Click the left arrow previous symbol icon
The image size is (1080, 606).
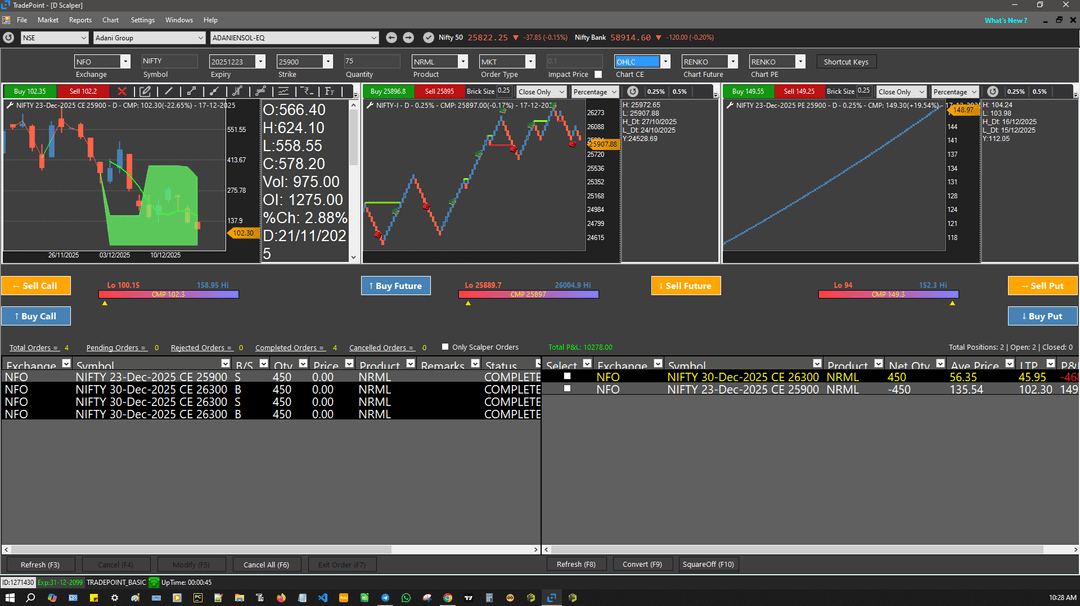[392, 38]
